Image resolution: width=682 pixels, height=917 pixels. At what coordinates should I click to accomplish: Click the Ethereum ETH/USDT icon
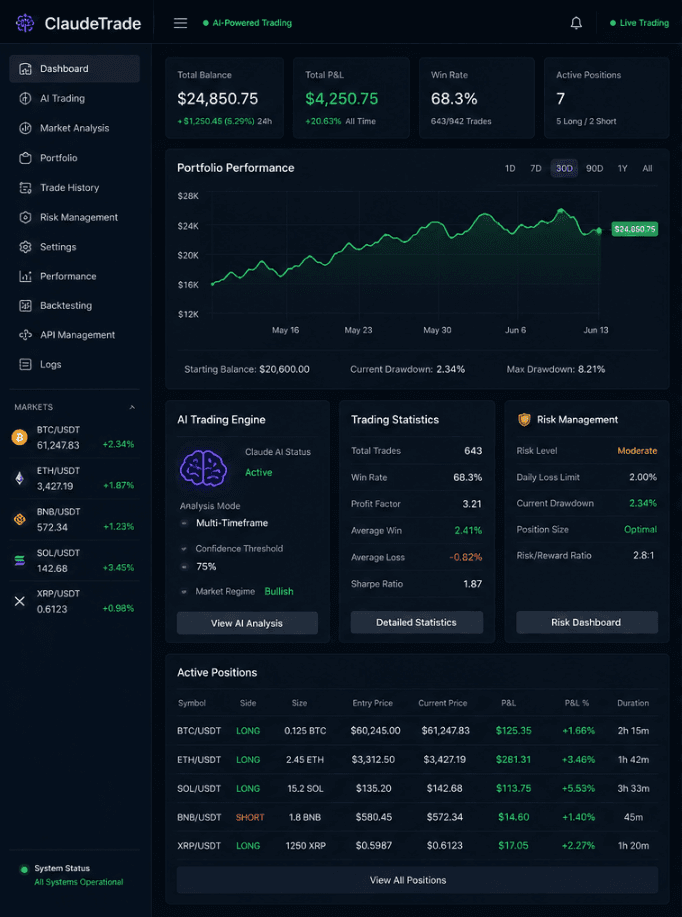tap(20, 478)
